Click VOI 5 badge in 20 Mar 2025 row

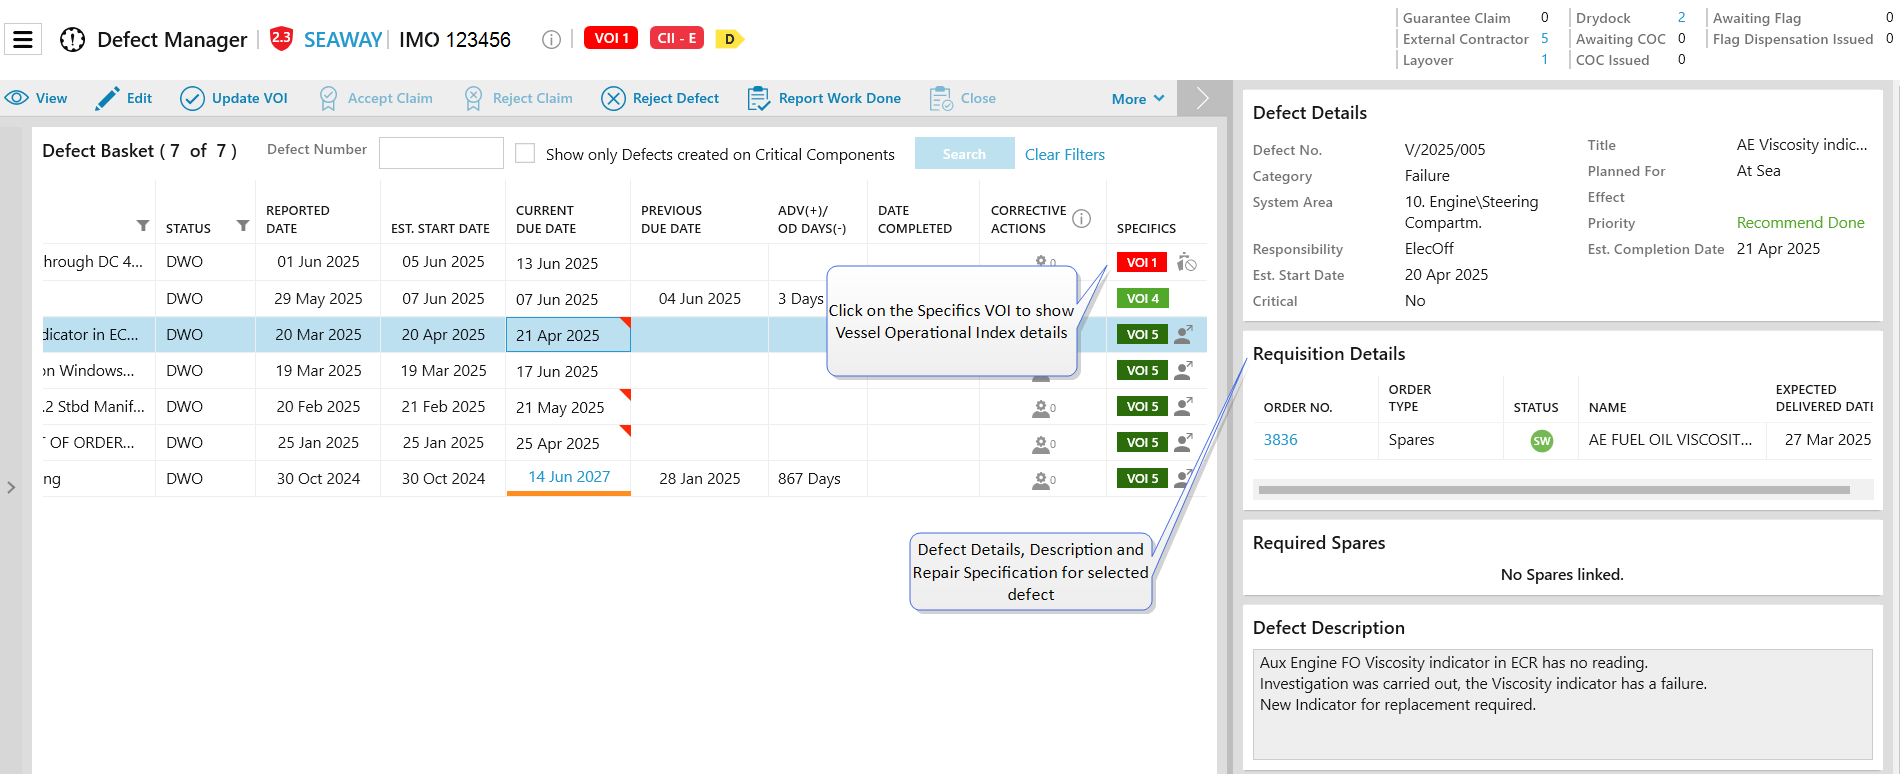pyautogui.click(x=1142, y=334)
